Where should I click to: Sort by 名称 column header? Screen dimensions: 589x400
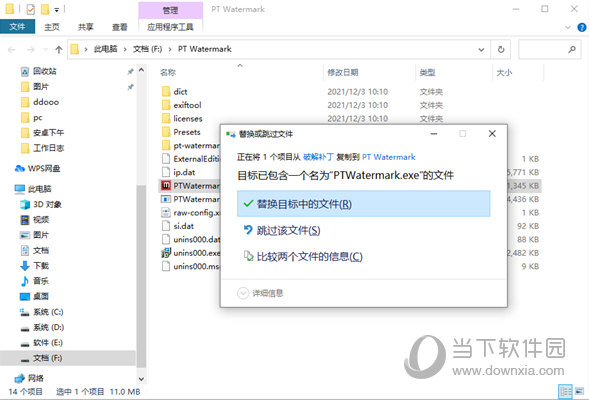[168, 72]
